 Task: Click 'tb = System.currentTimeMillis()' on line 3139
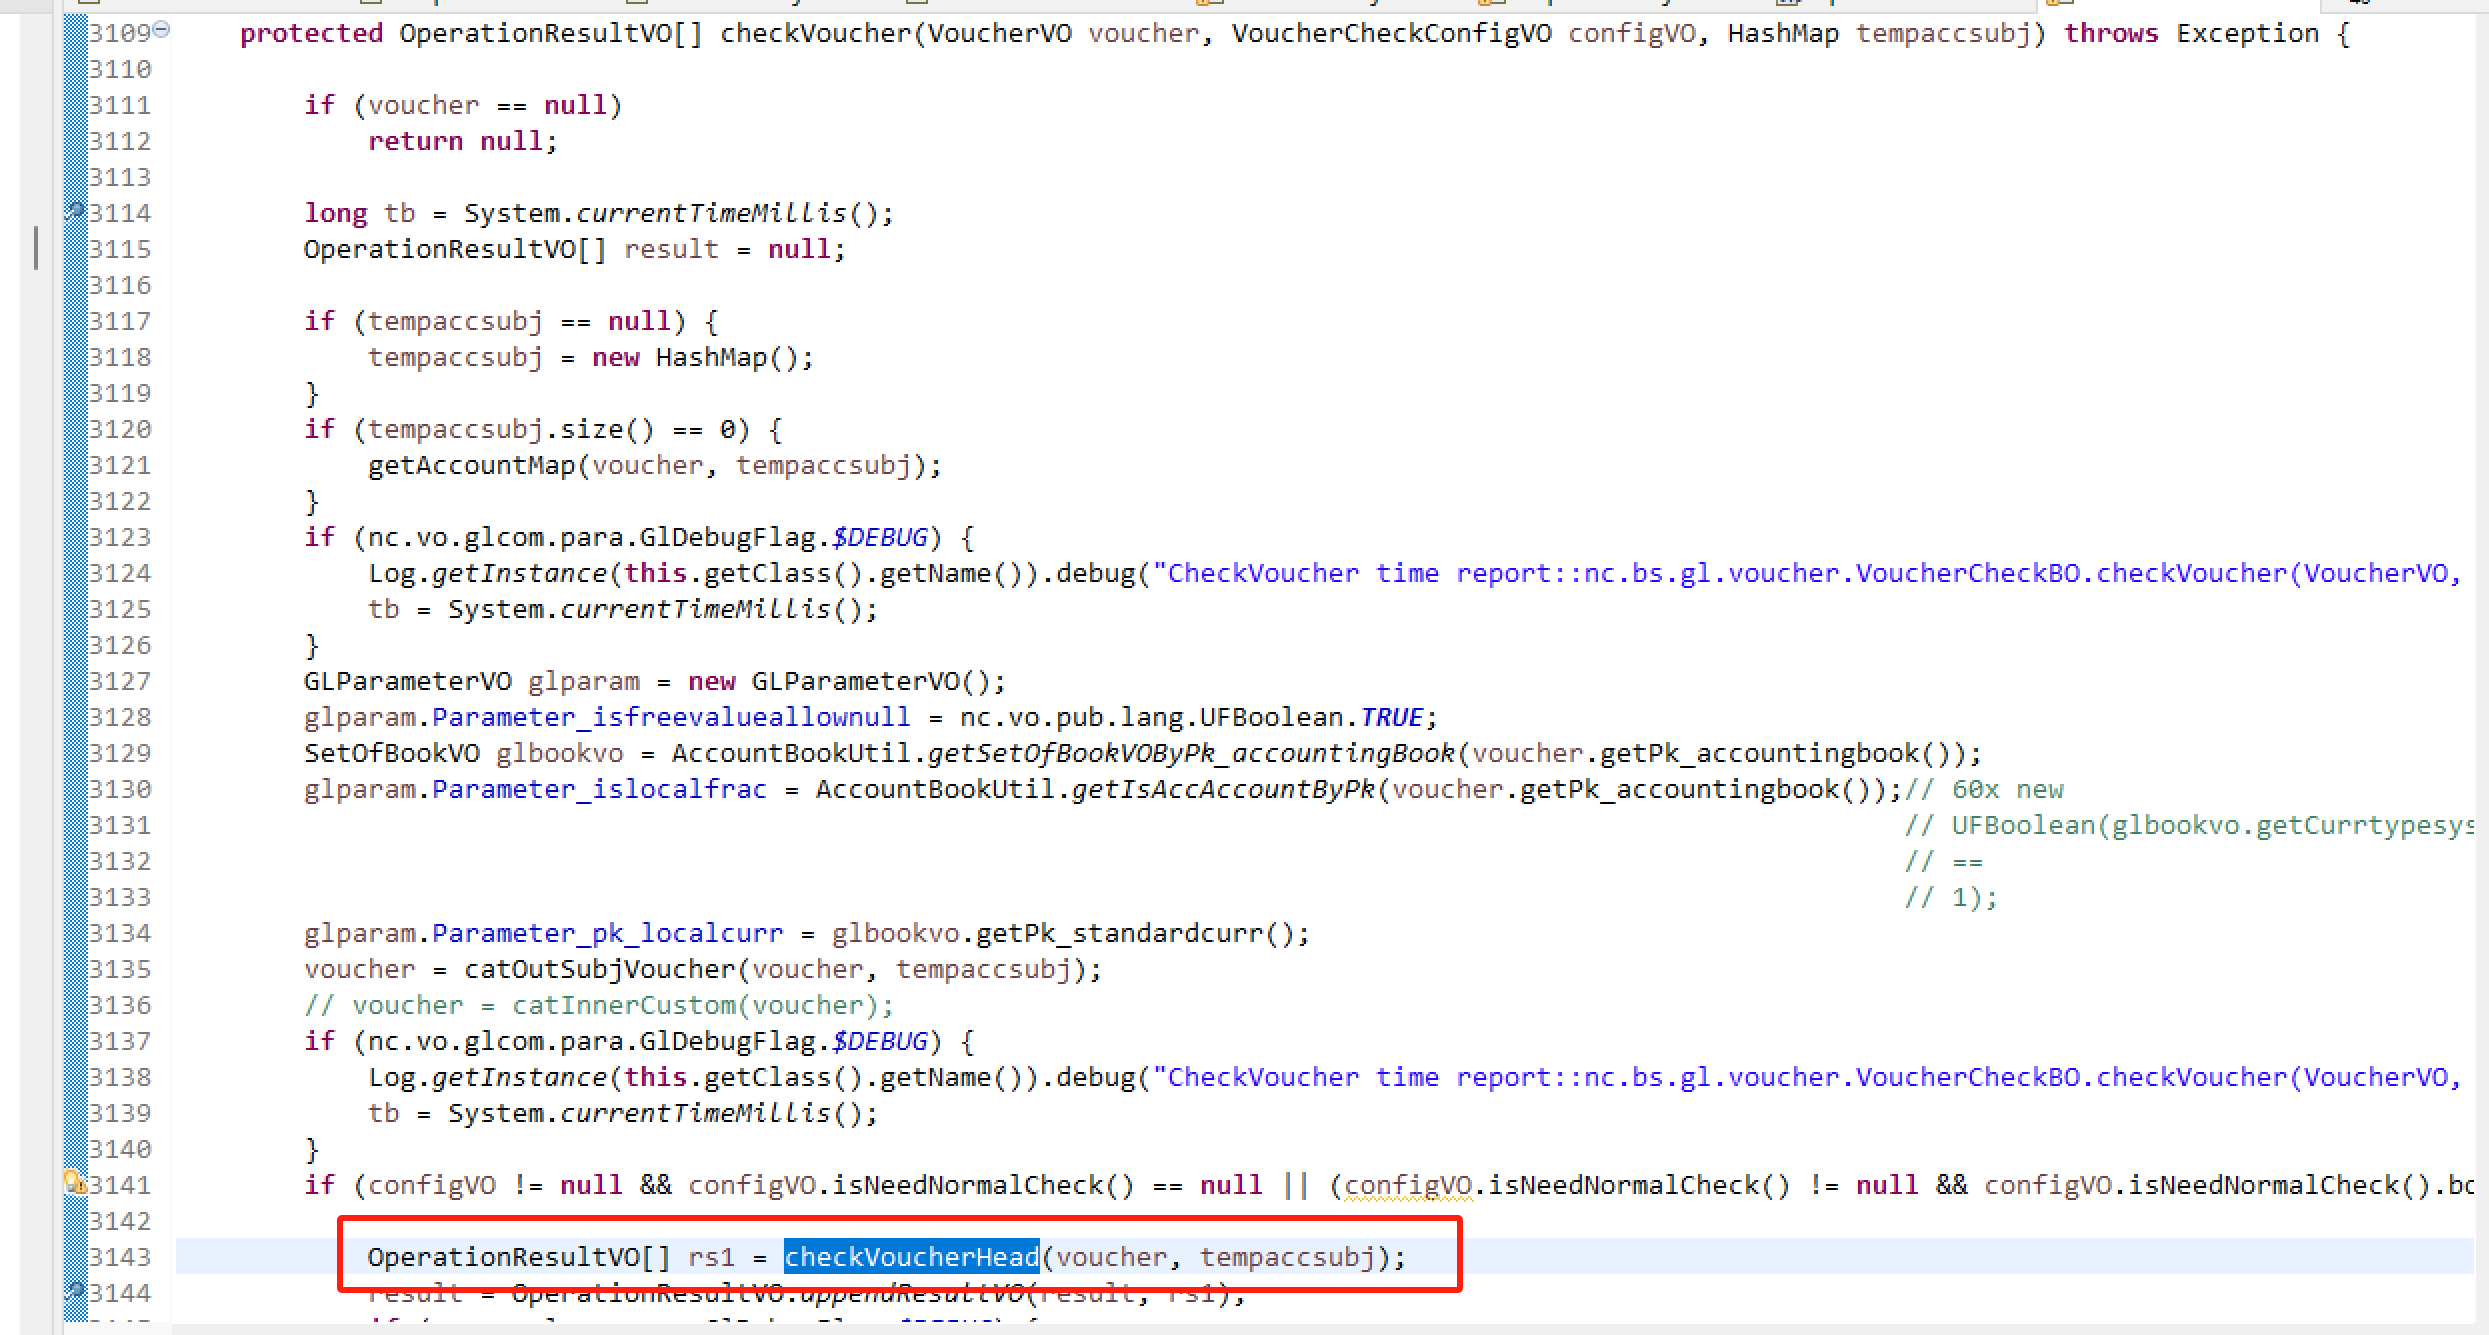[615, 1113]
